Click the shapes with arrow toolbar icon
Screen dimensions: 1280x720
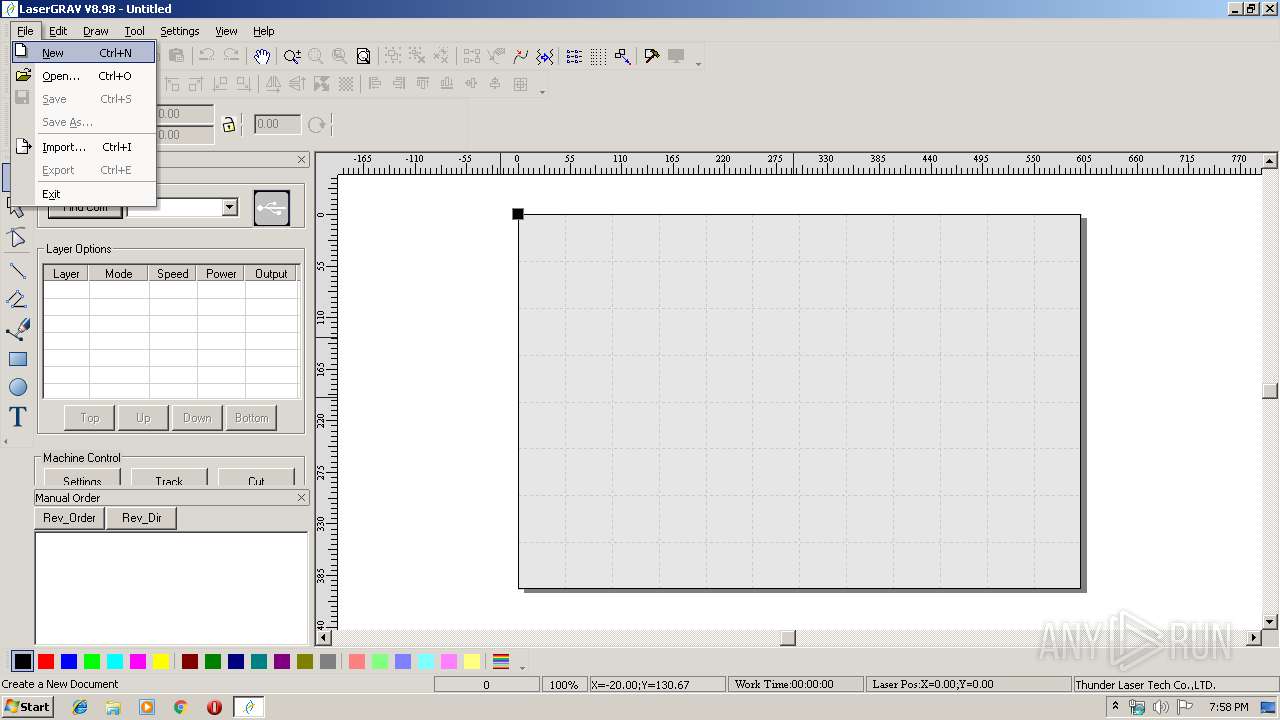point(622,56)
